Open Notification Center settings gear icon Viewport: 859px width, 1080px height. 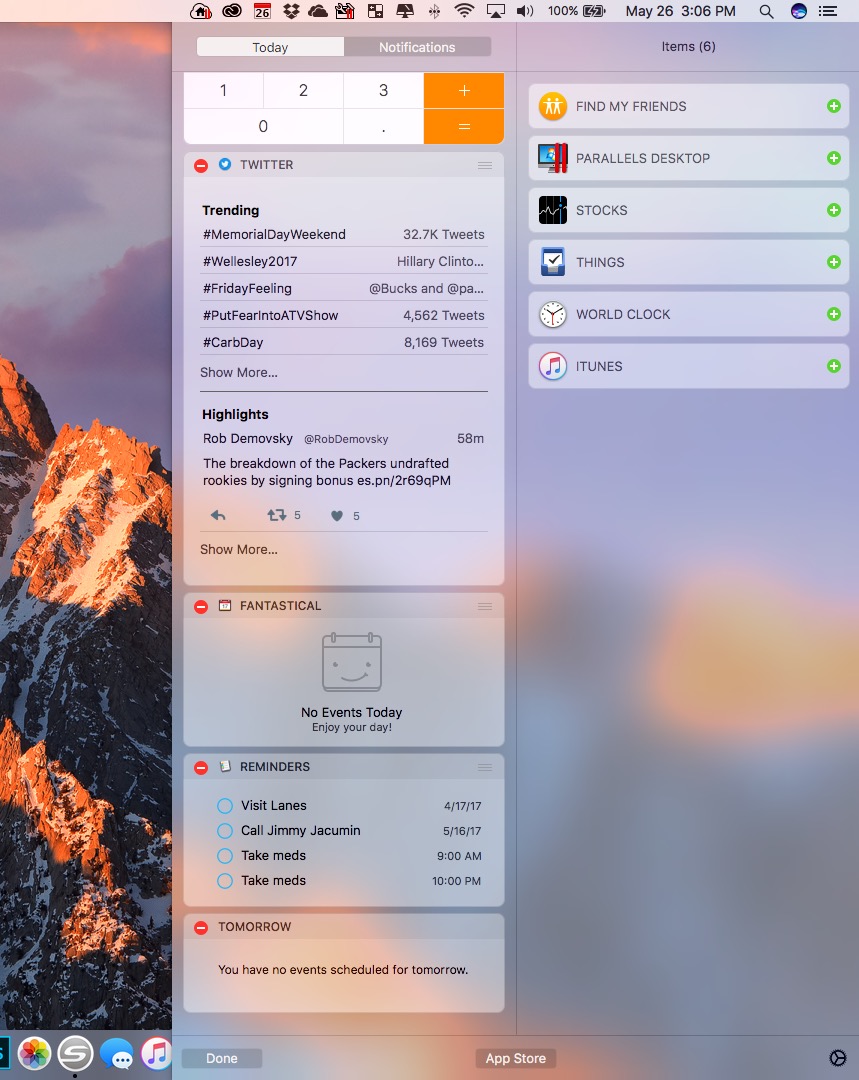pyautogui.click(x=837, y=1058)
